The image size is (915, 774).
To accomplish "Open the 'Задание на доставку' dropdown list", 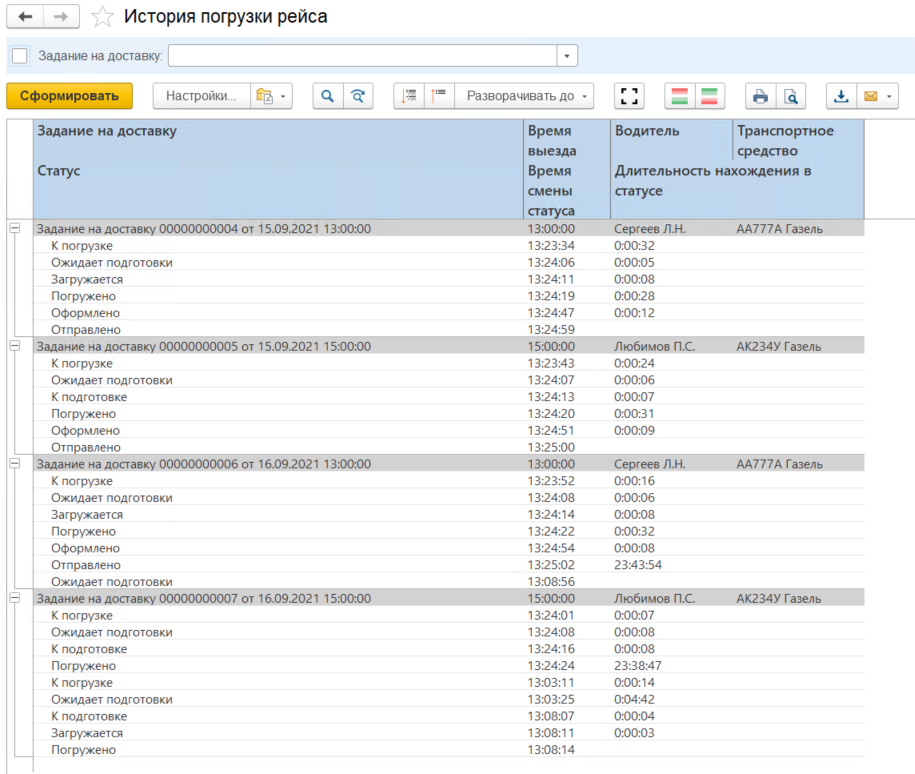I will (567, 55).
